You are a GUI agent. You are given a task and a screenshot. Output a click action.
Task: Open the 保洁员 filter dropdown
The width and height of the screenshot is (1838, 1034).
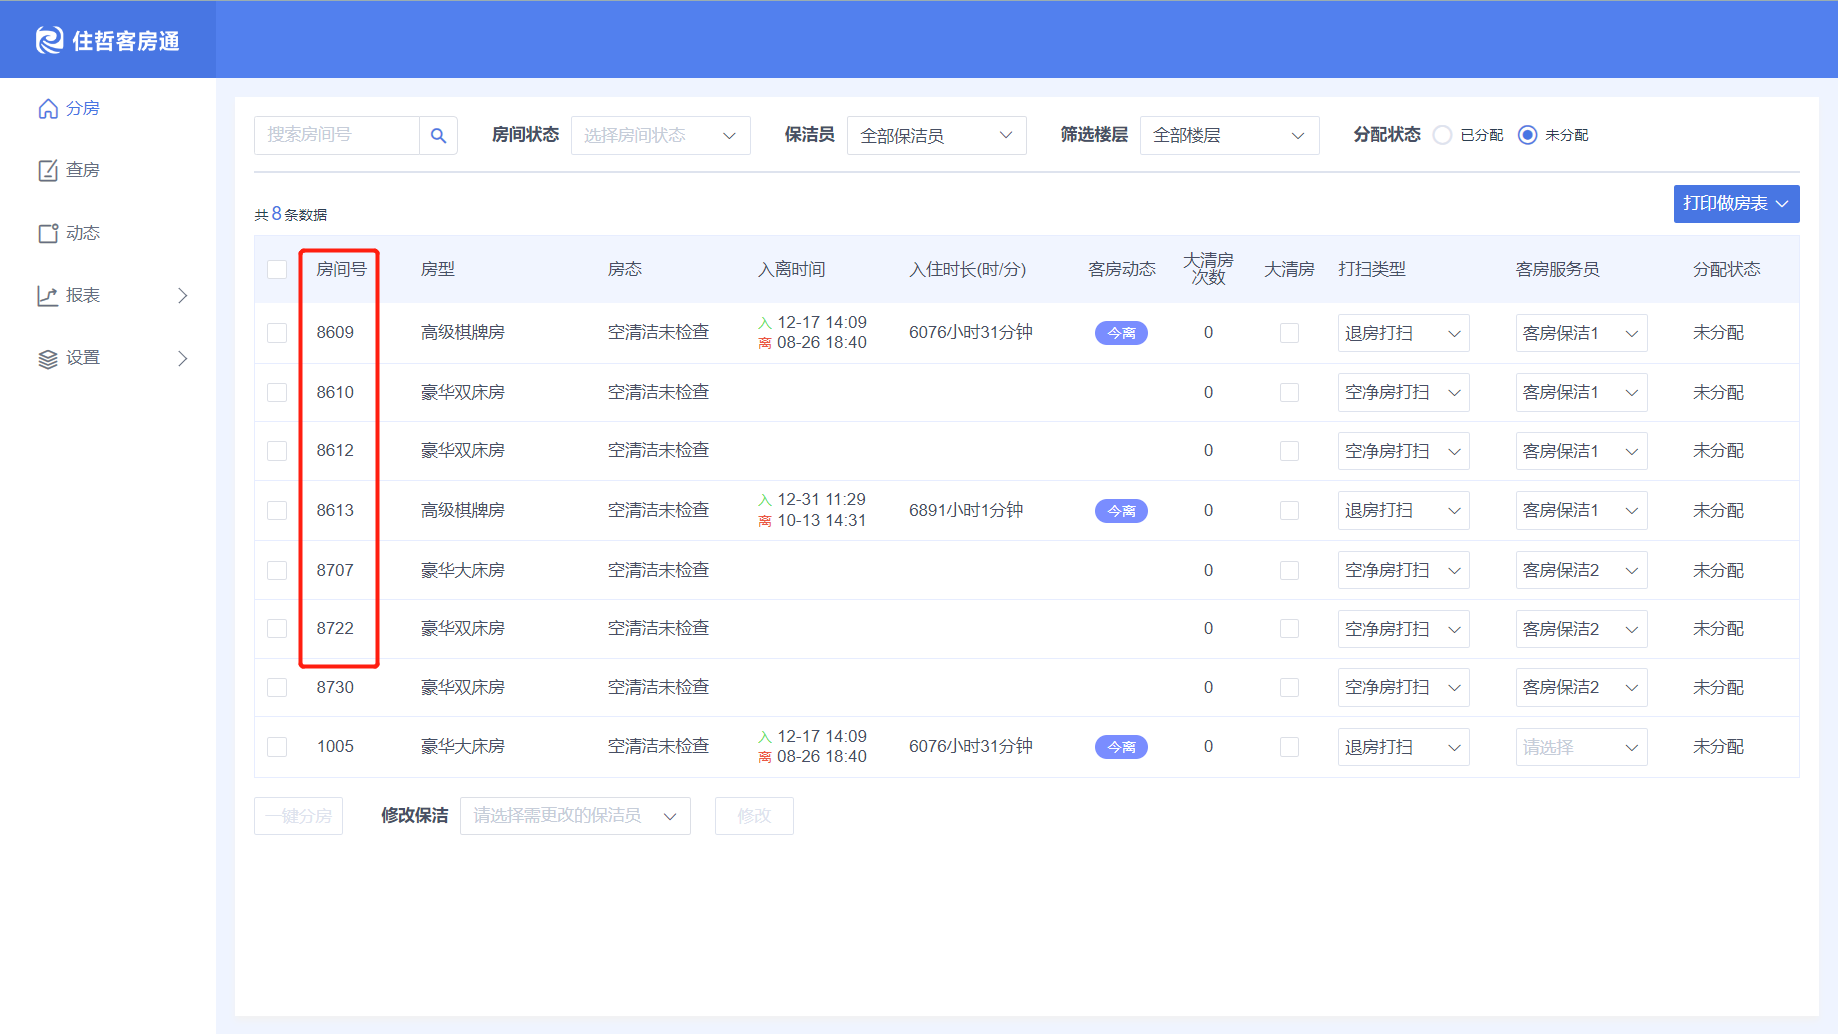[x=937, y=135]
